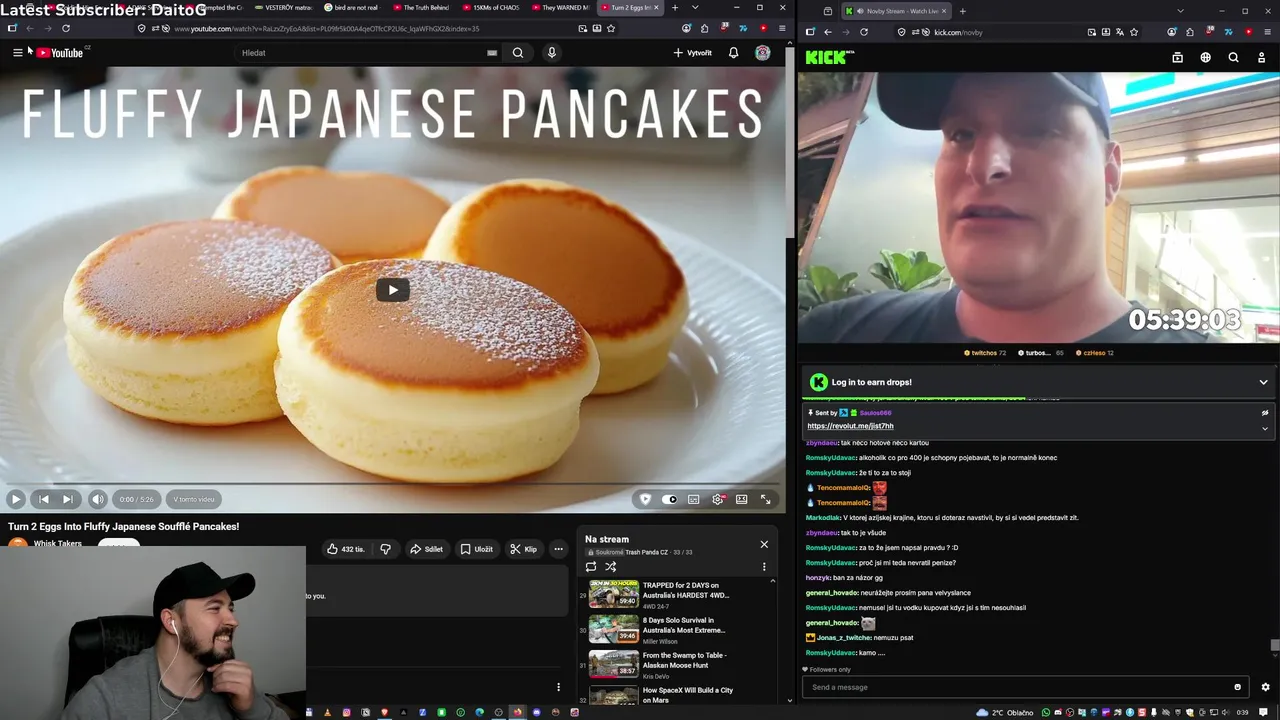Viewport: 1280px width, 720px height.
Task: Dislike the Japanese pancakes video
Action: pyautogui.click(x=385, y=549)
